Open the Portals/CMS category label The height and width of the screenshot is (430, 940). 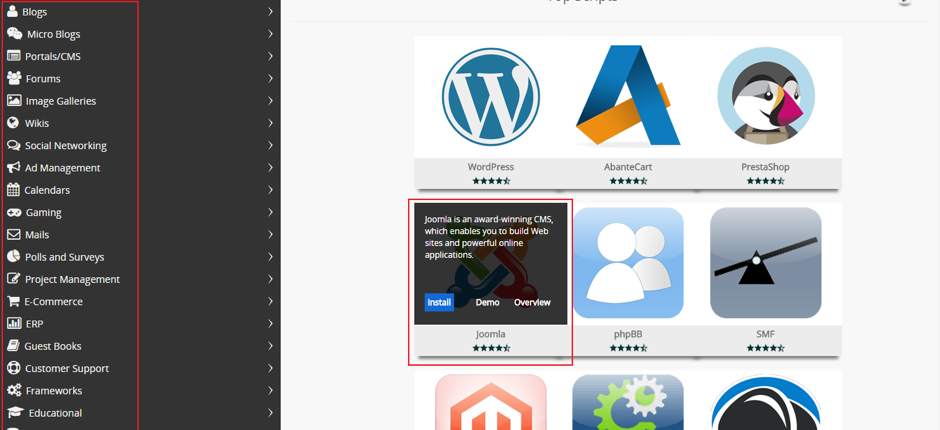(53, 56)
